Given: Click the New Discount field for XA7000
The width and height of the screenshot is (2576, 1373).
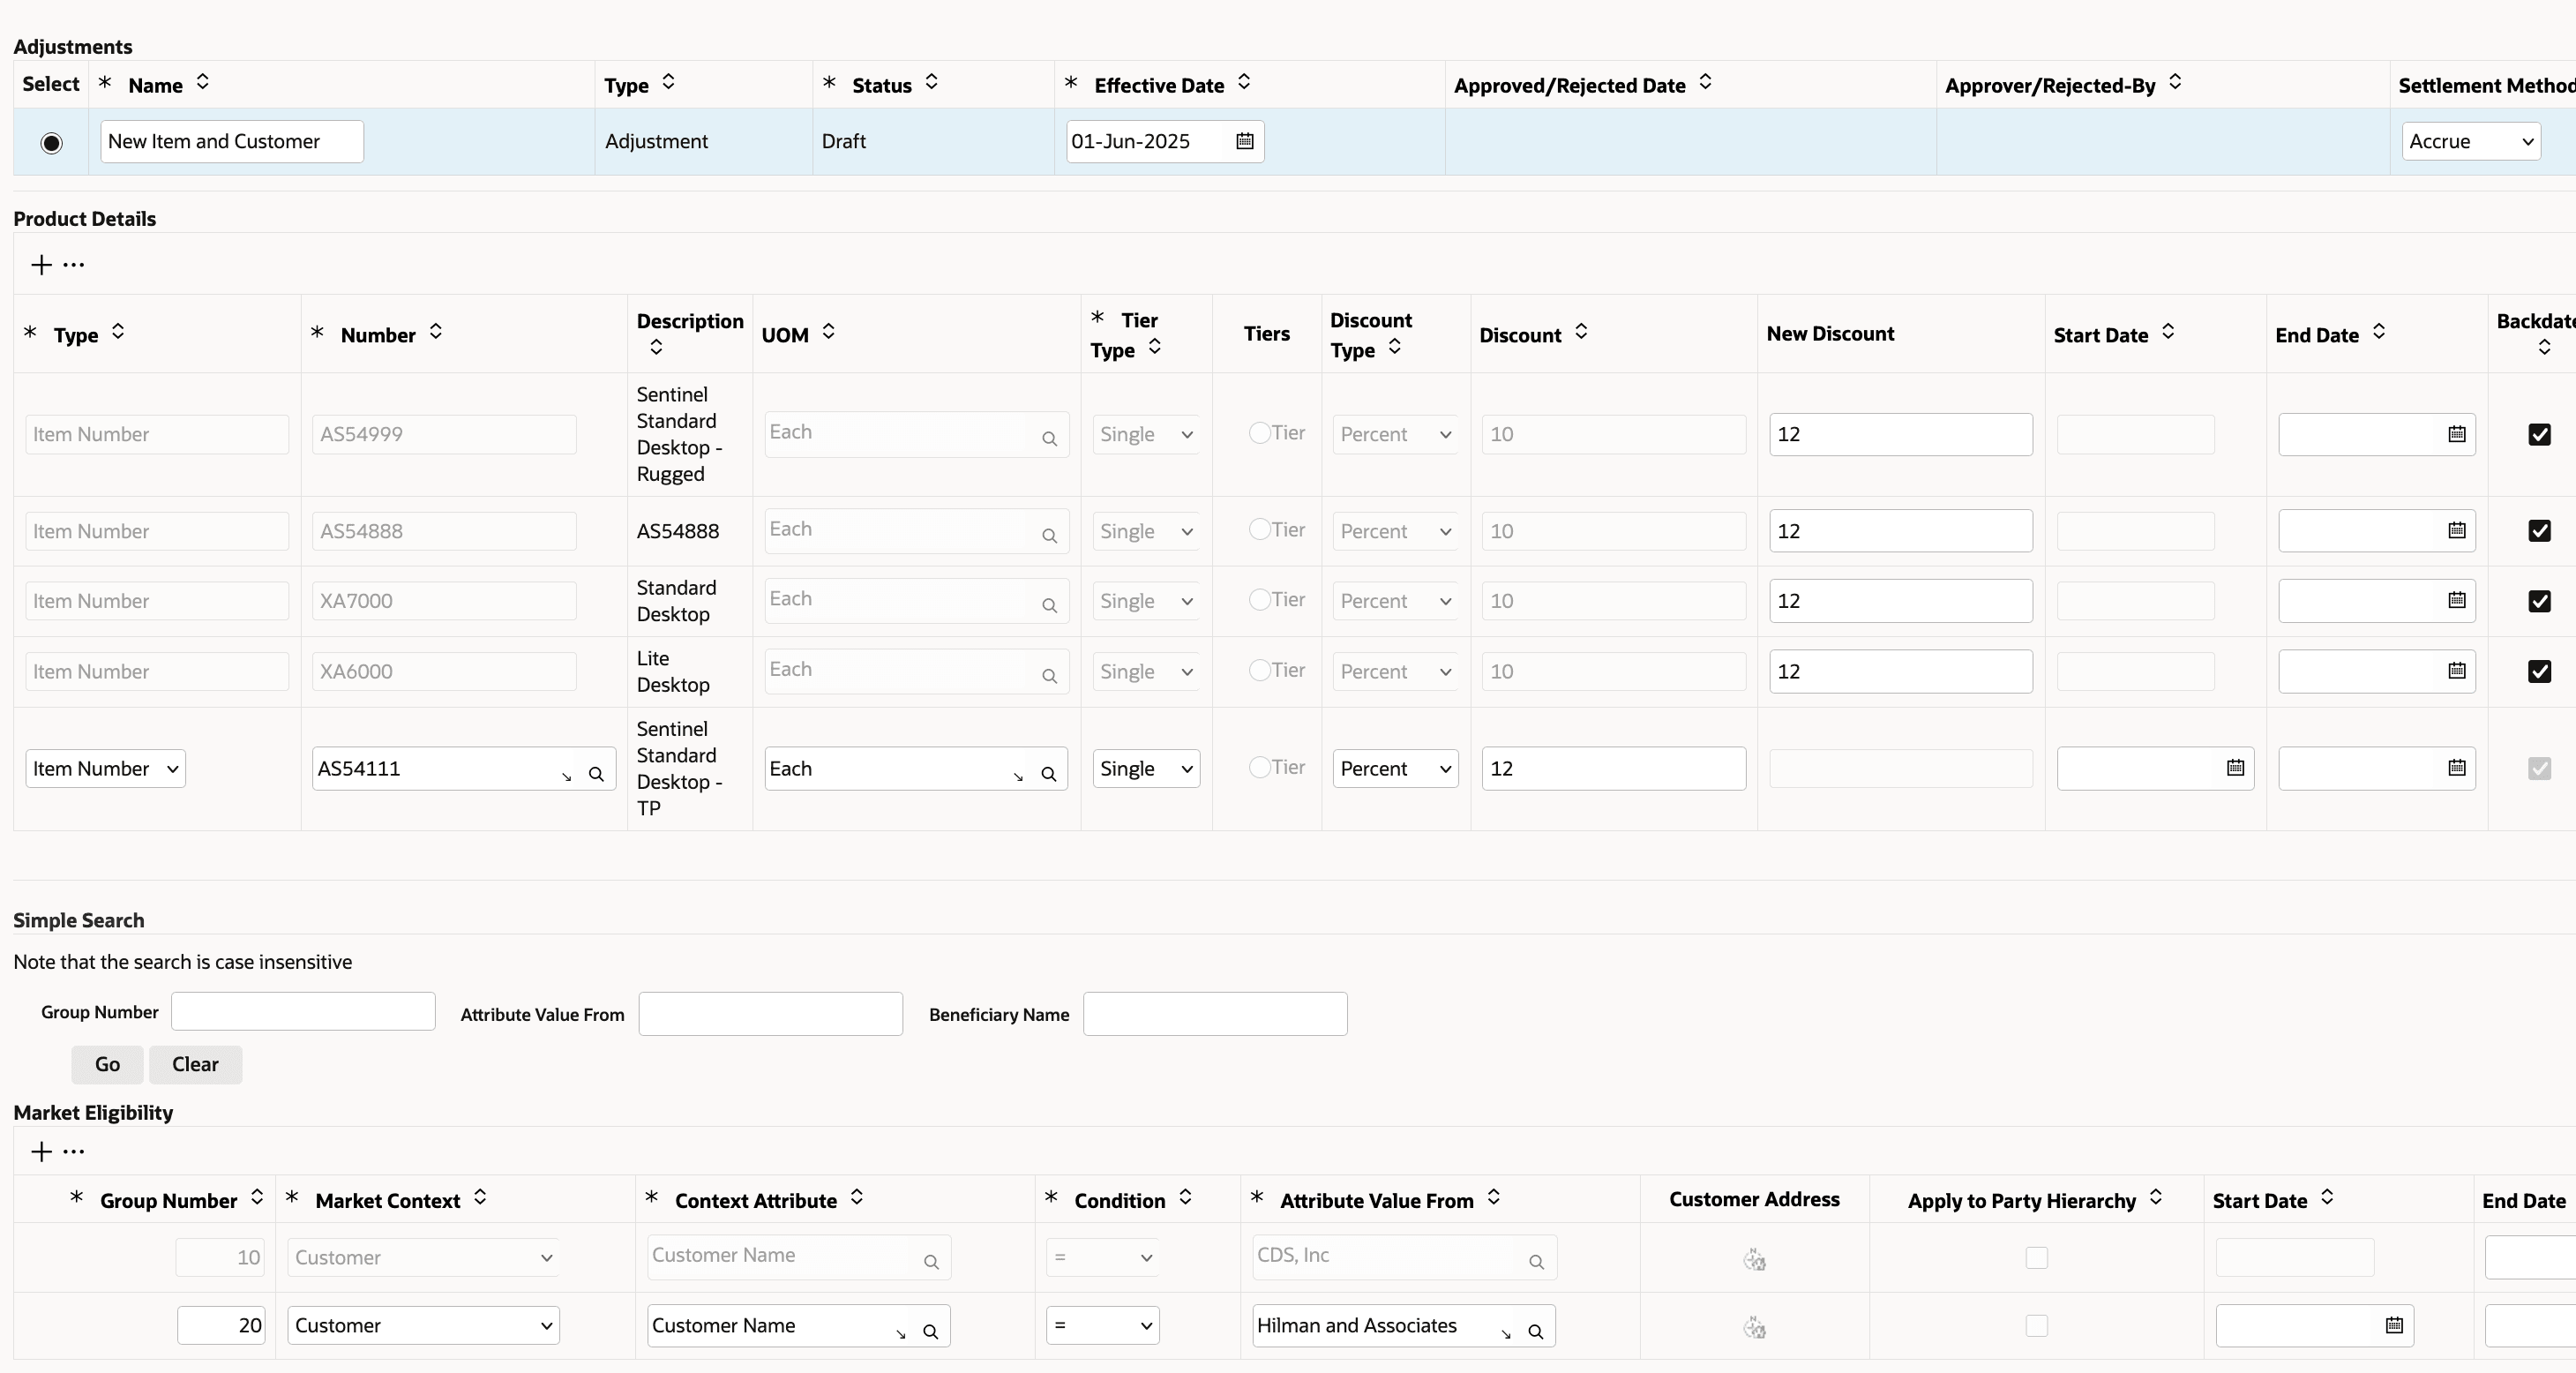Looking at the screenshot, I should pos(1900,601).
